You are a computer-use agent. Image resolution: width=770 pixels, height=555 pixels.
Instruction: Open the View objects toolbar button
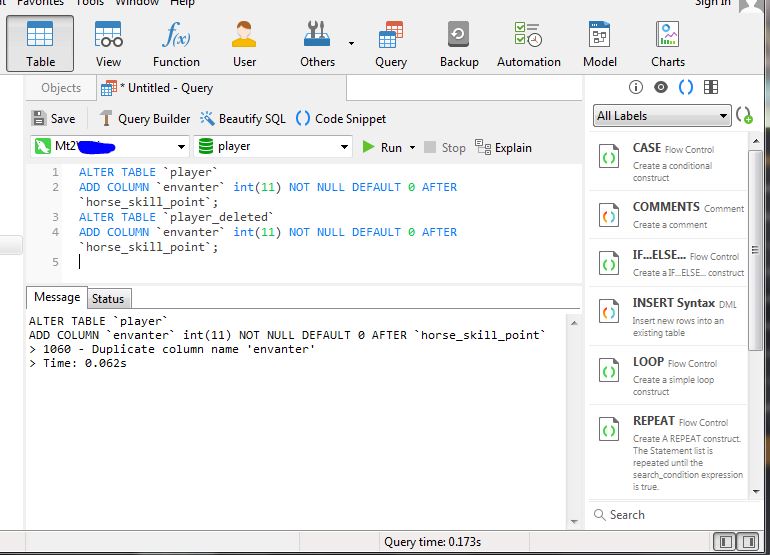[x=108, y=43]
